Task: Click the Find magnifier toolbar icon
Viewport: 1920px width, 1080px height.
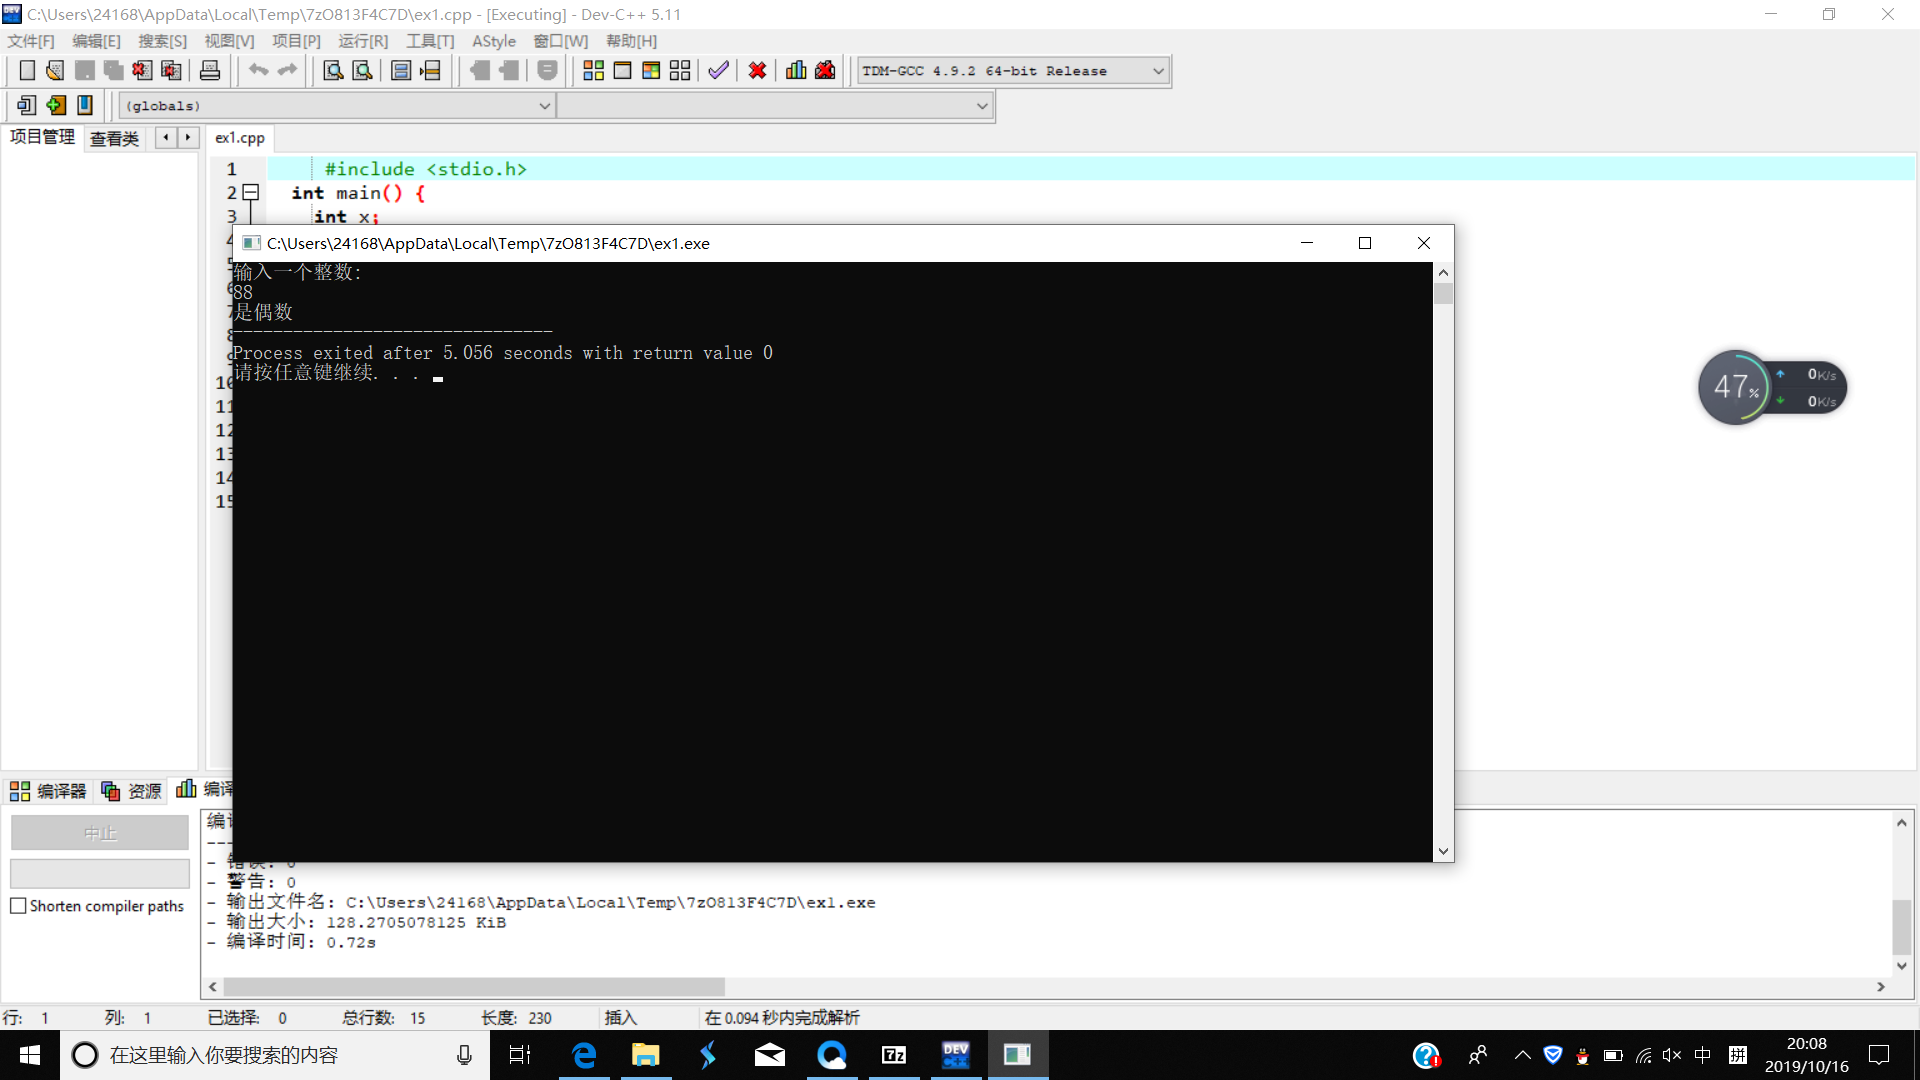Action: 333,71
